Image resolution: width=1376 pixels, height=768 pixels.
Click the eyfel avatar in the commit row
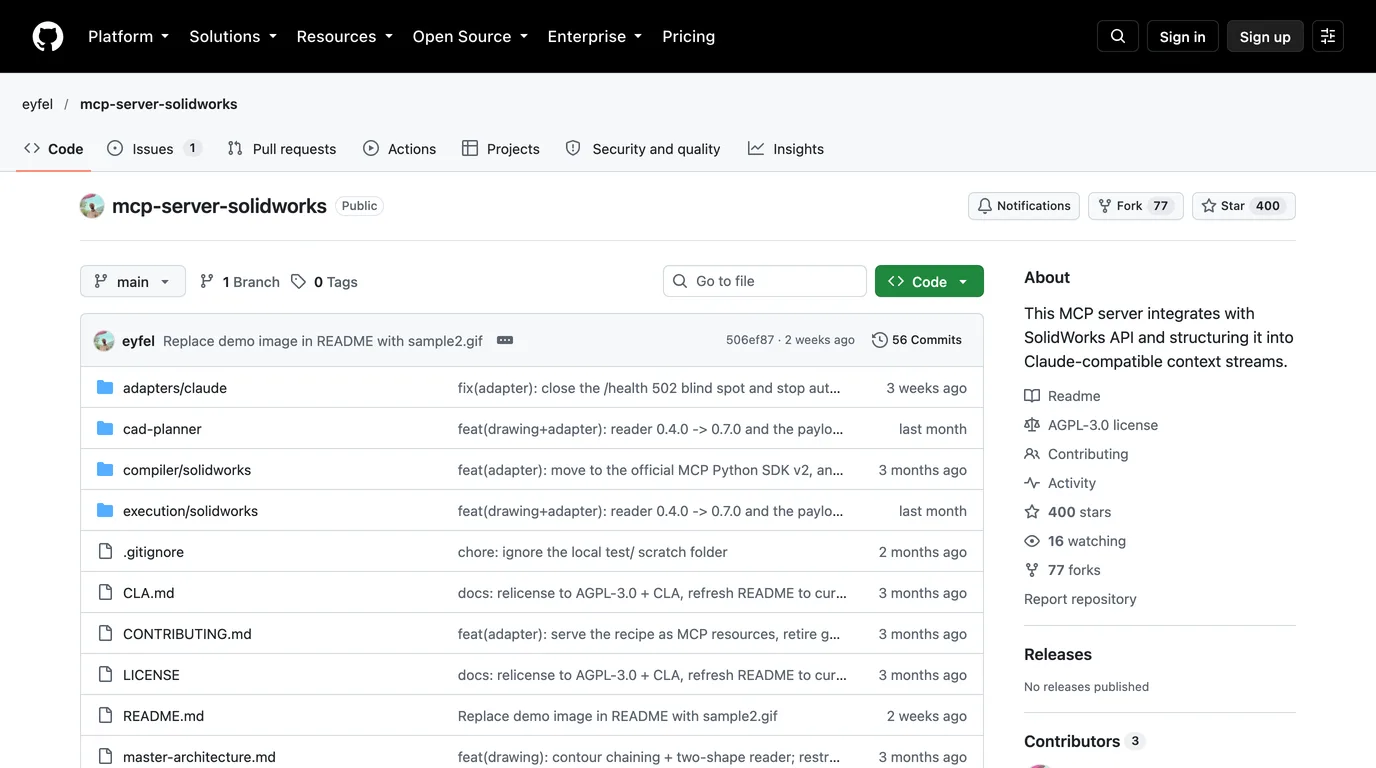point(104,341)
